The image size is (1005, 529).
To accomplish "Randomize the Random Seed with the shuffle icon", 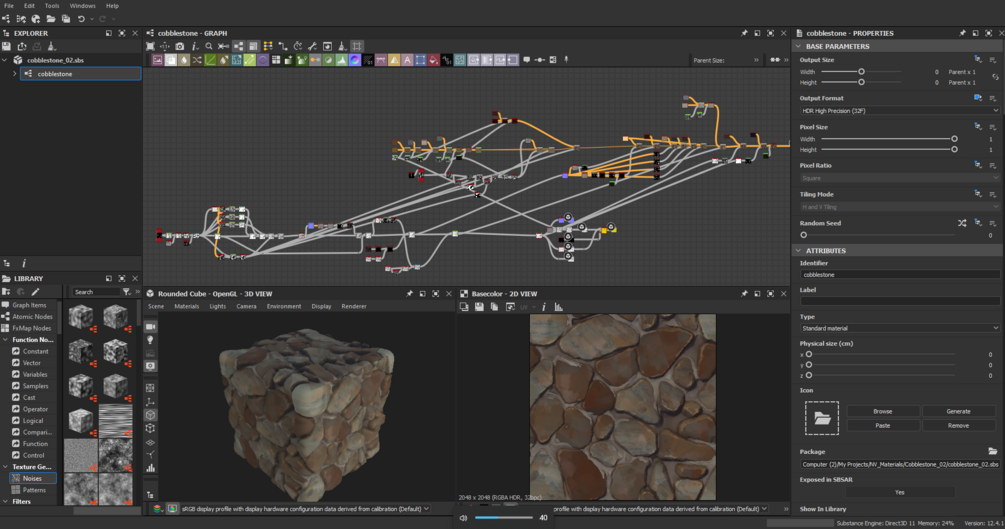I will tap(962, 223).
